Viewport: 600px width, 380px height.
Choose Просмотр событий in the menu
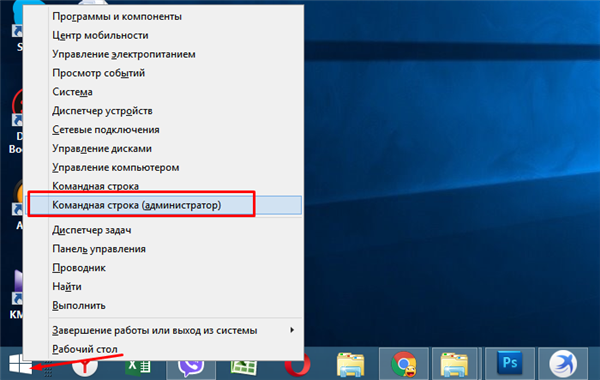[x=164, y=73]
